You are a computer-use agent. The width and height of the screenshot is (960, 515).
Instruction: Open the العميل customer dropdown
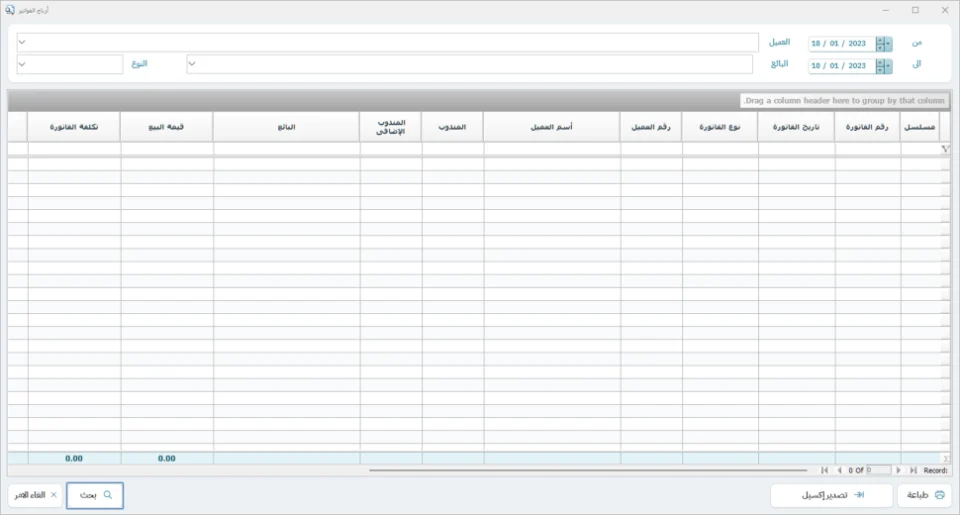tap(22, 42)
